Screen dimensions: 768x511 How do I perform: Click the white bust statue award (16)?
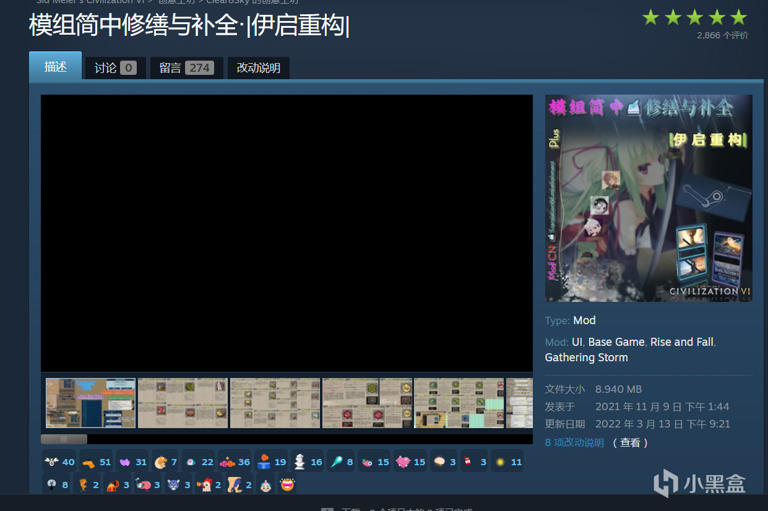tap(308, 462)
